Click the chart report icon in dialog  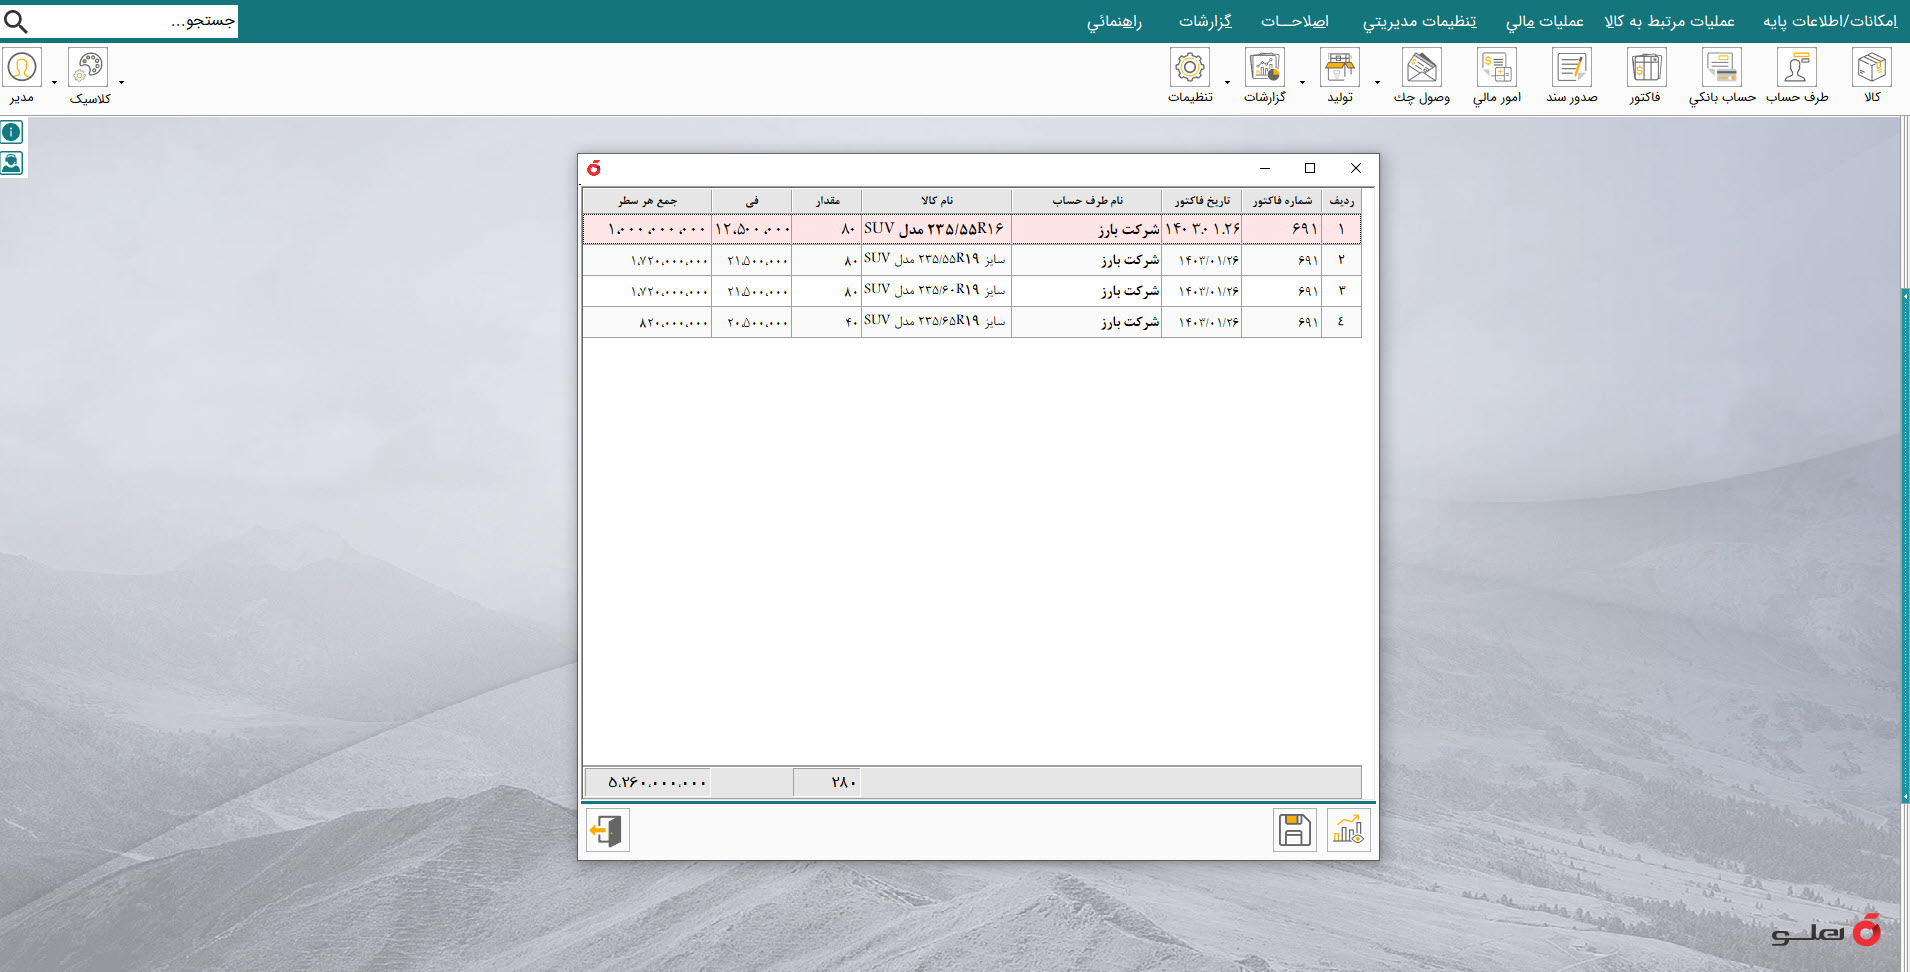[x=1348, y=830]
